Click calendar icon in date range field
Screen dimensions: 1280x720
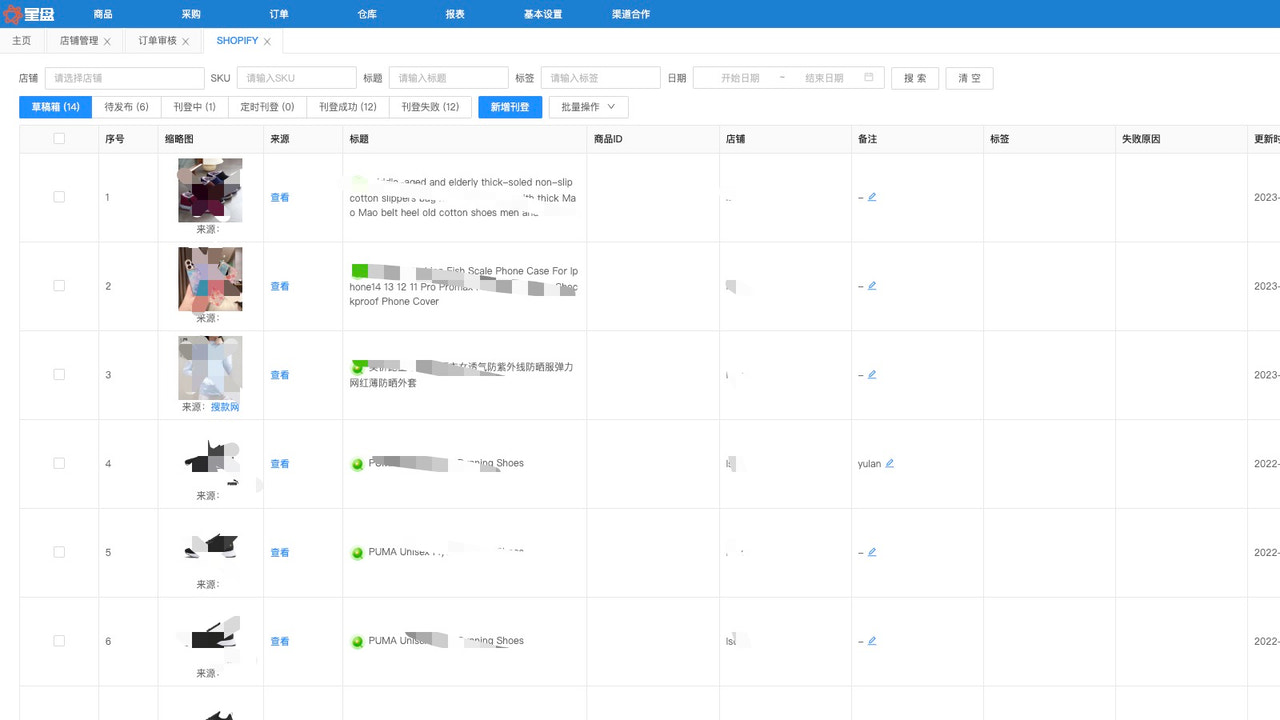[869, 77]
